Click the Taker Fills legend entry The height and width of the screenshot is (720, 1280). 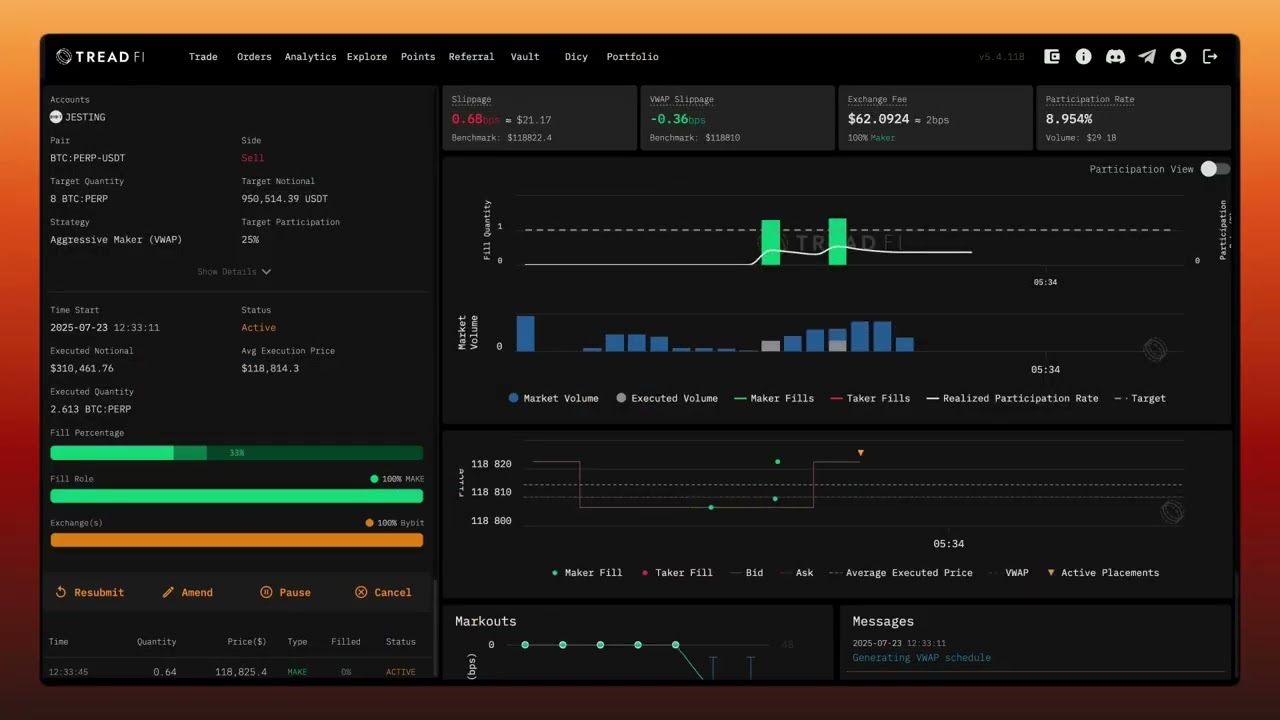871,398
